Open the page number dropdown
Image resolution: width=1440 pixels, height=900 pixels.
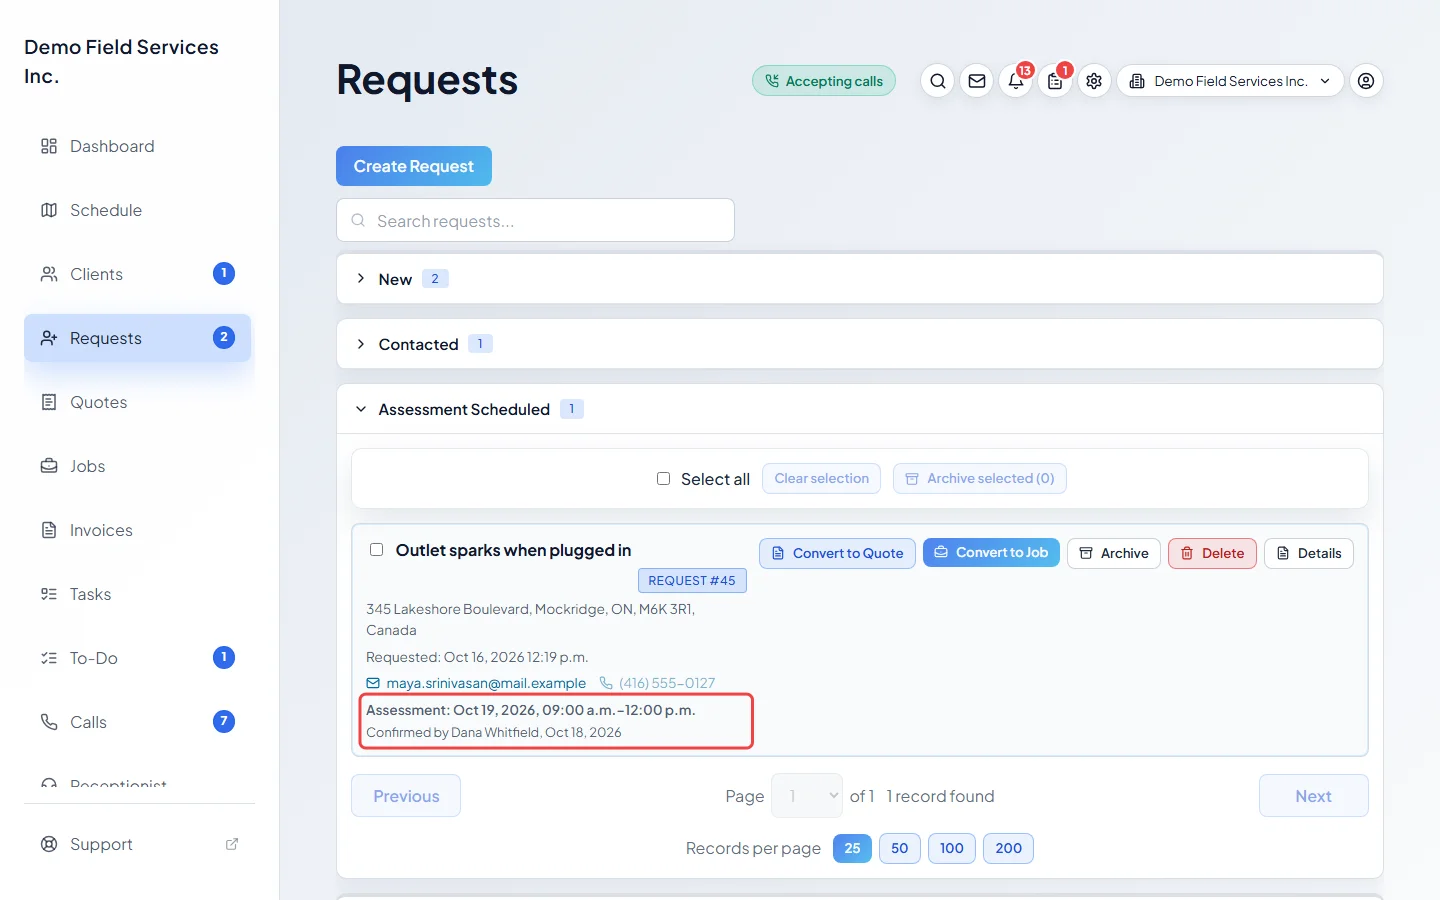[807, 796]
